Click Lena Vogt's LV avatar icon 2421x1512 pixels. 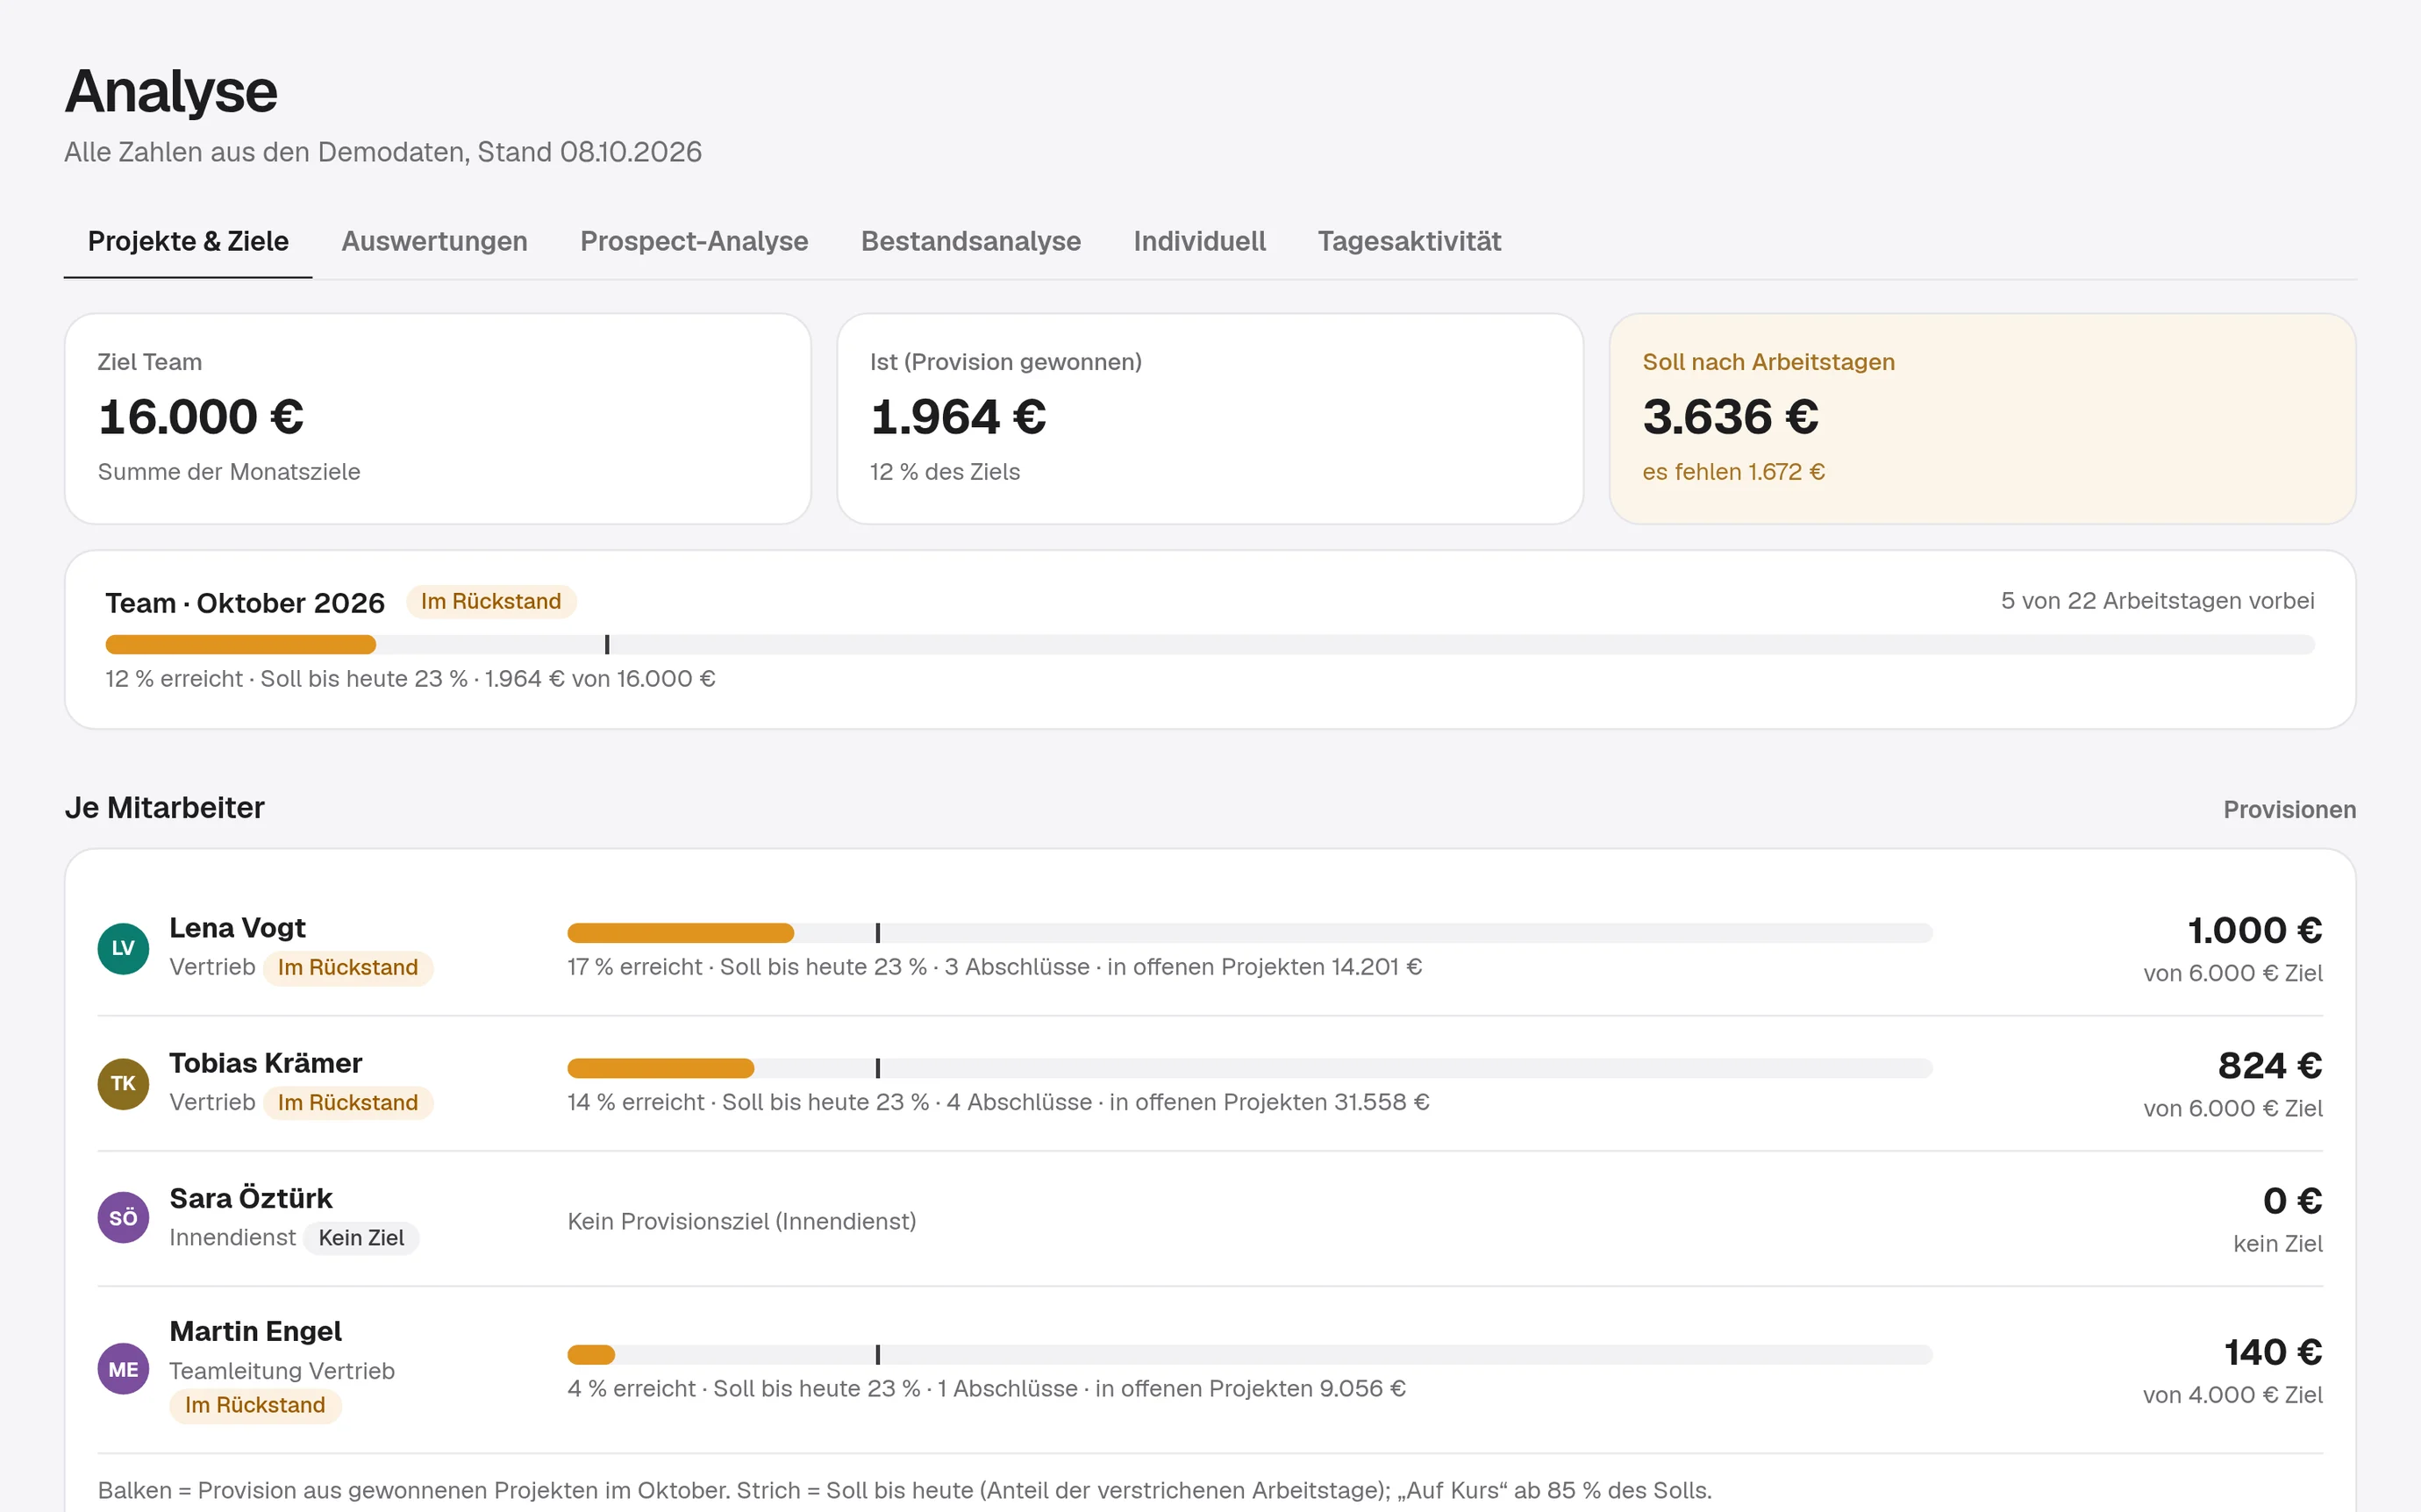(123, 948)
